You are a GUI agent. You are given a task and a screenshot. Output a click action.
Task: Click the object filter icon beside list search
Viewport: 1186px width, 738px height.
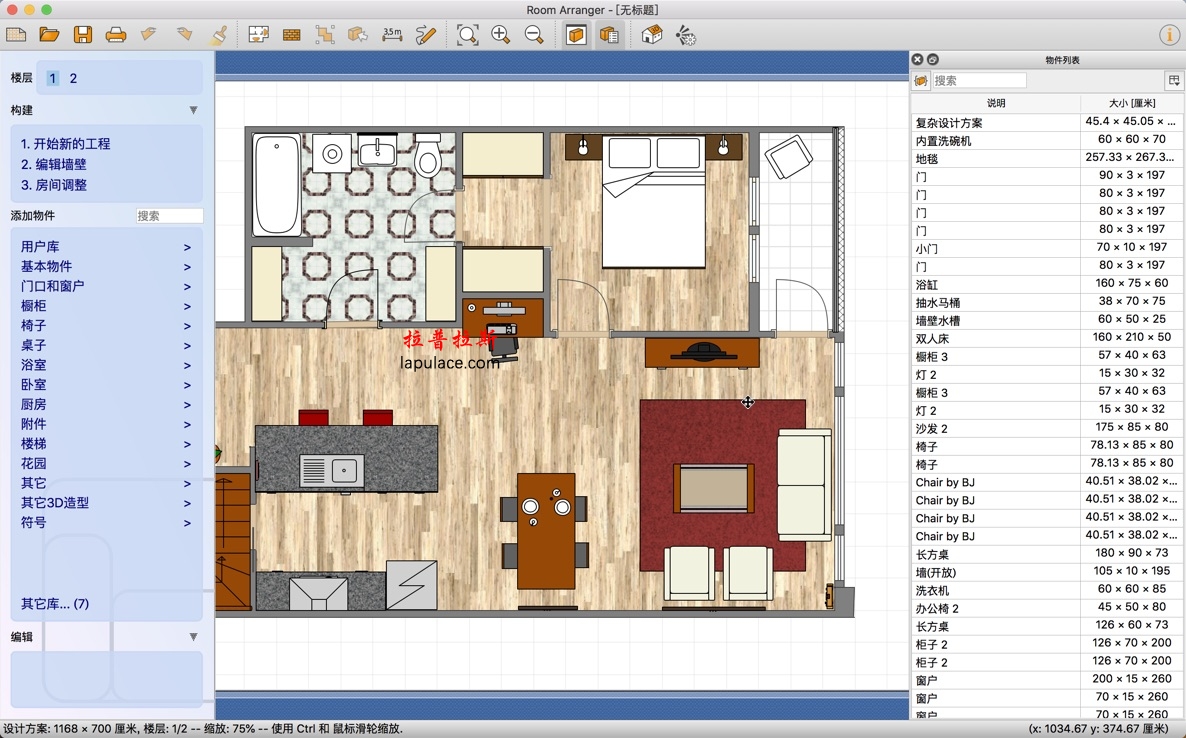point(921,80)
